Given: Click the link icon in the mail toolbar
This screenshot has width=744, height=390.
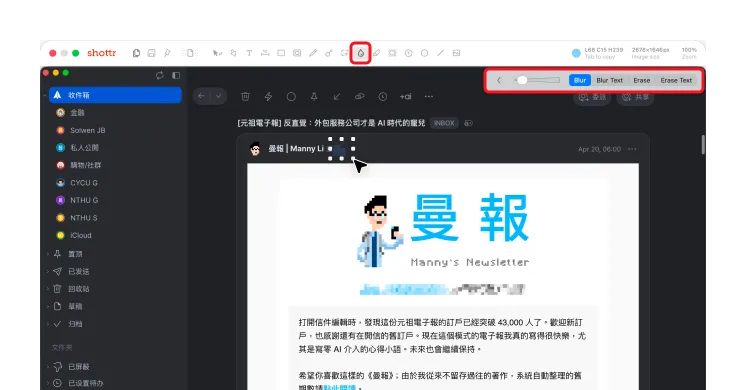Looking at the screenshot, I should point(360,96).
